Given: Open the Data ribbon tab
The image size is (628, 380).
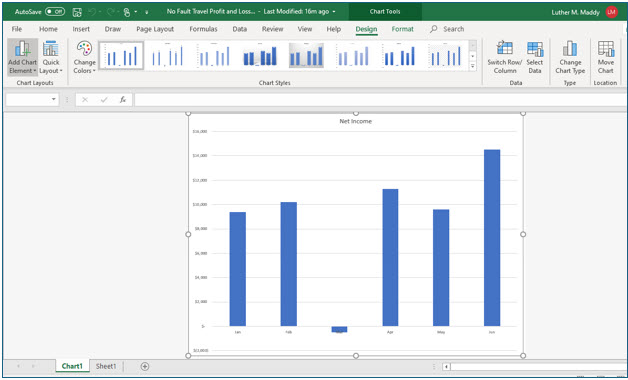Looking at the screenshot, I should coord(240,29).
